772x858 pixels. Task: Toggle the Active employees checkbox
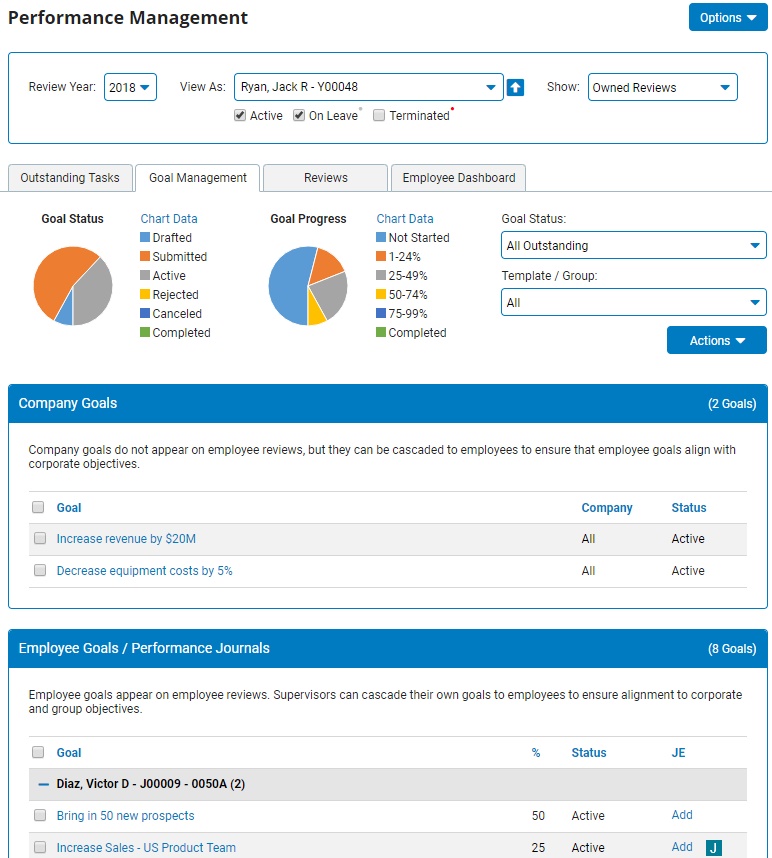[x=240, y=115]
